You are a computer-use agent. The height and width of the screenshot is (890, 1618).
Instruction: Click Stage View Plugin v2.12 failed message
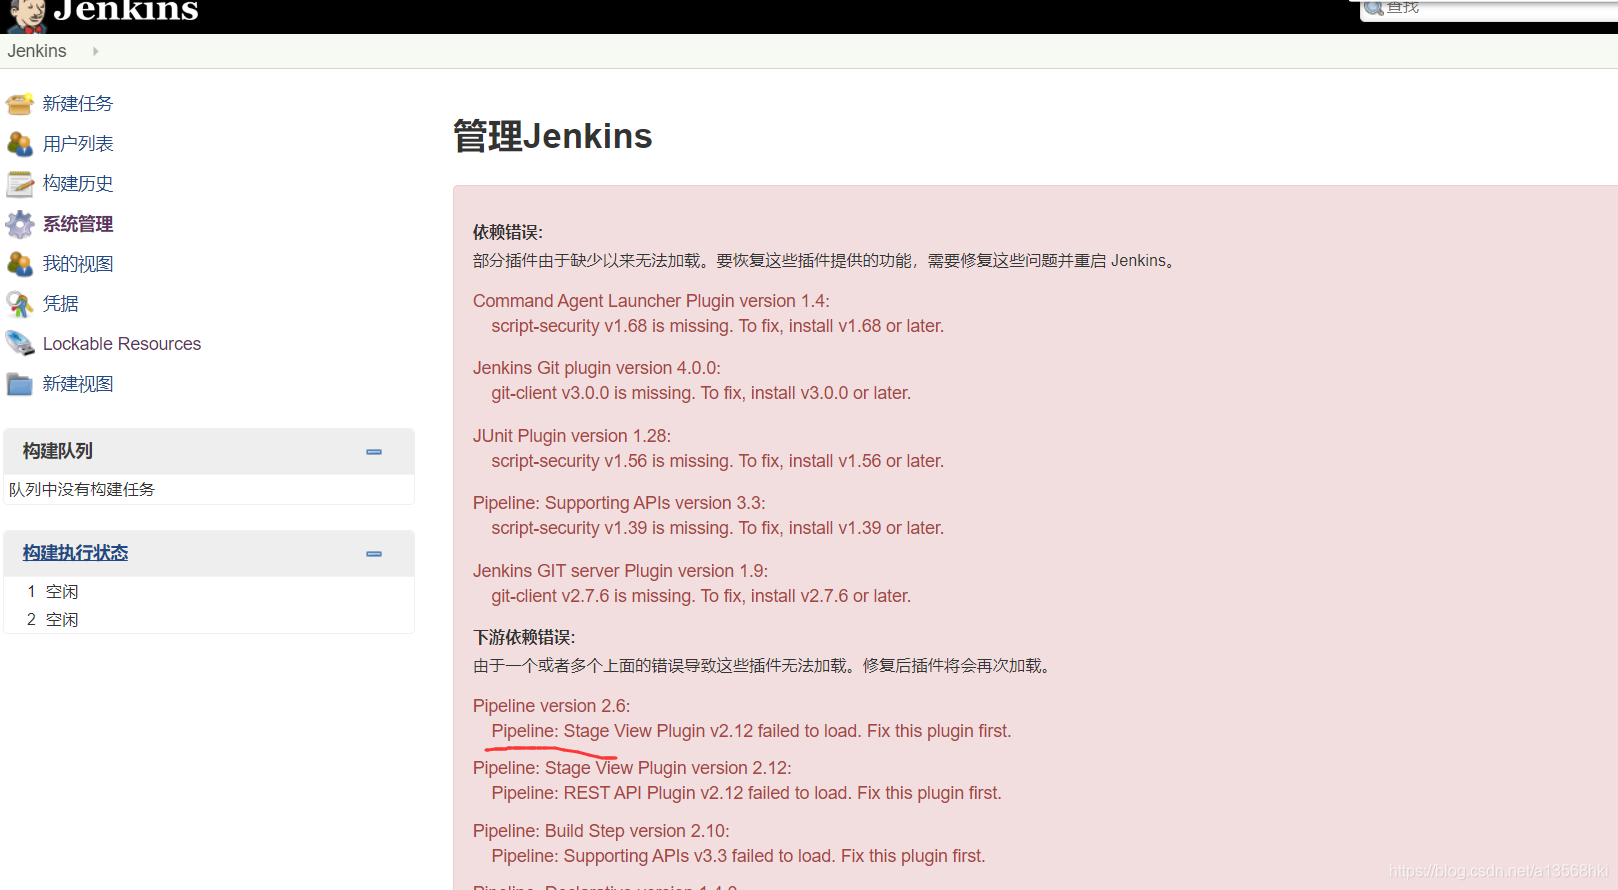point(751,731)
